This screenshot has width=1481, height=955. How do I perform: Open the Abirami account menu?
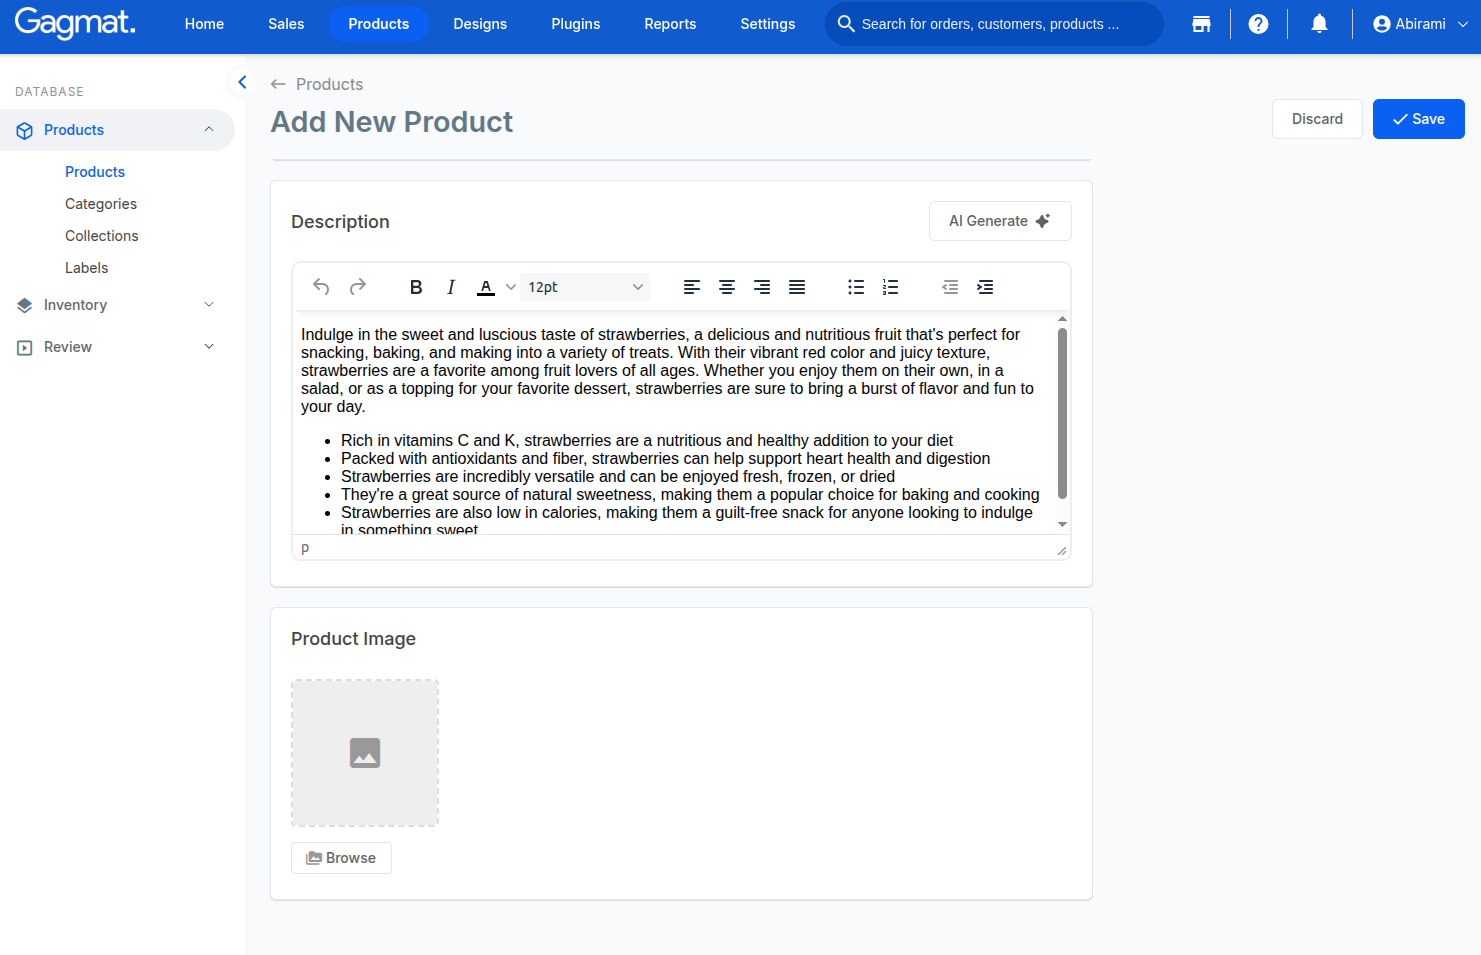[x=1420, y=24]
